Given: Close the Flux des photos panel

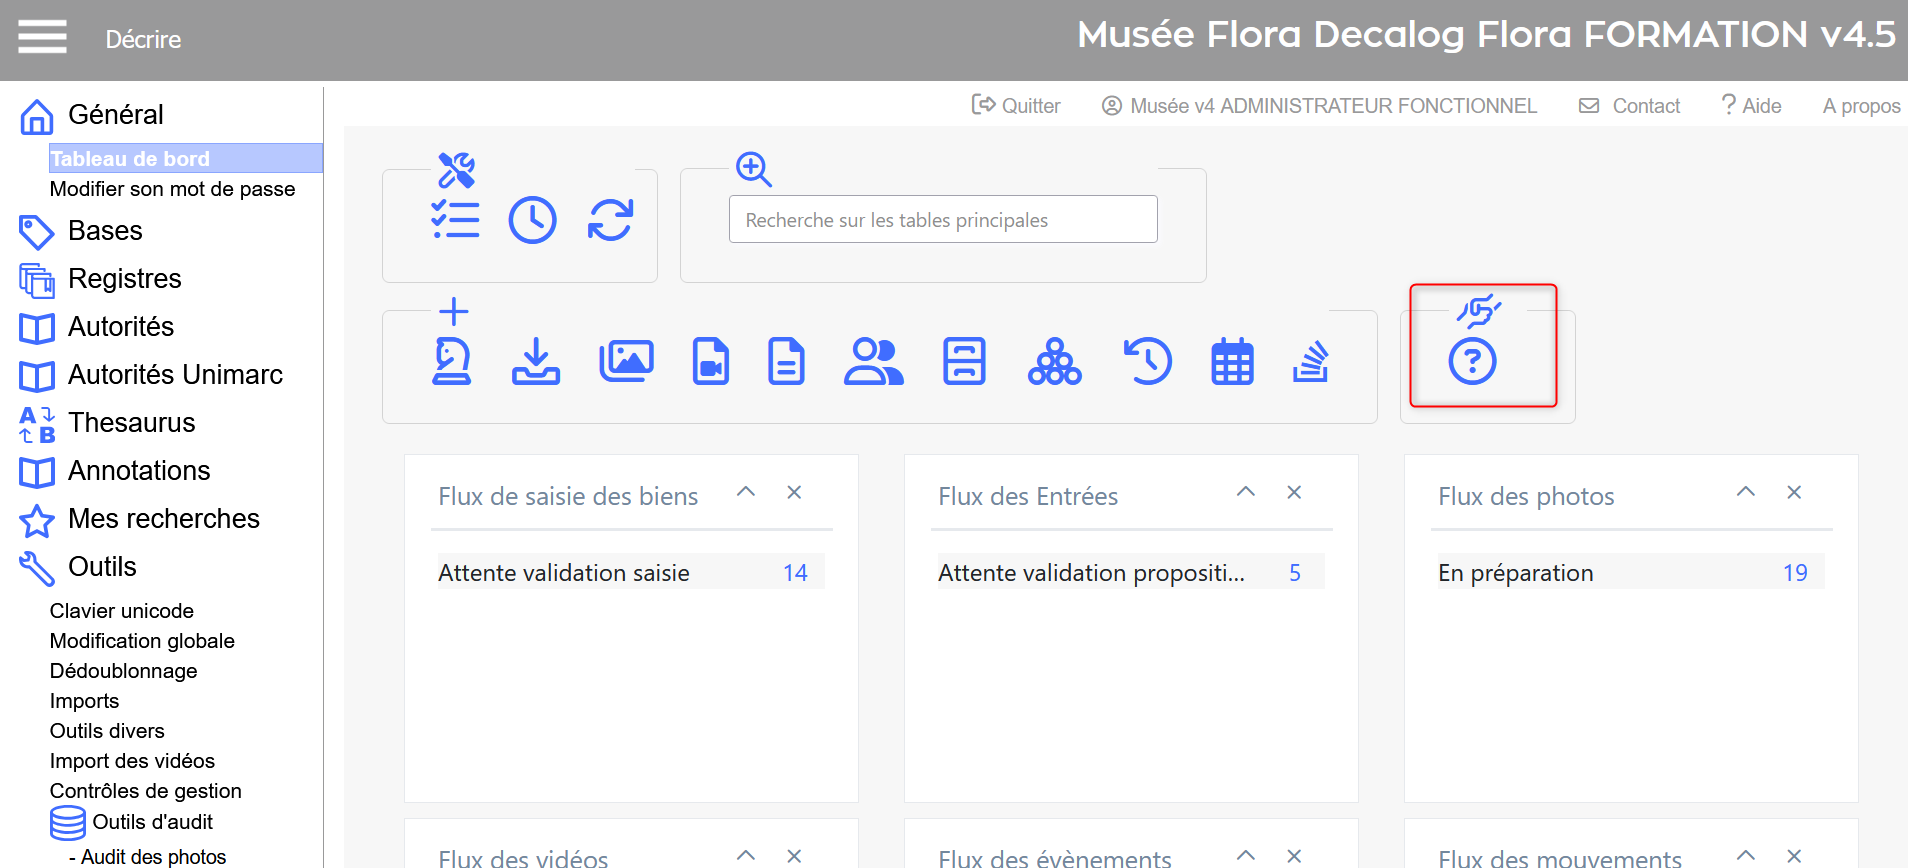Looking at the screenshot, I should (1794, 492).
